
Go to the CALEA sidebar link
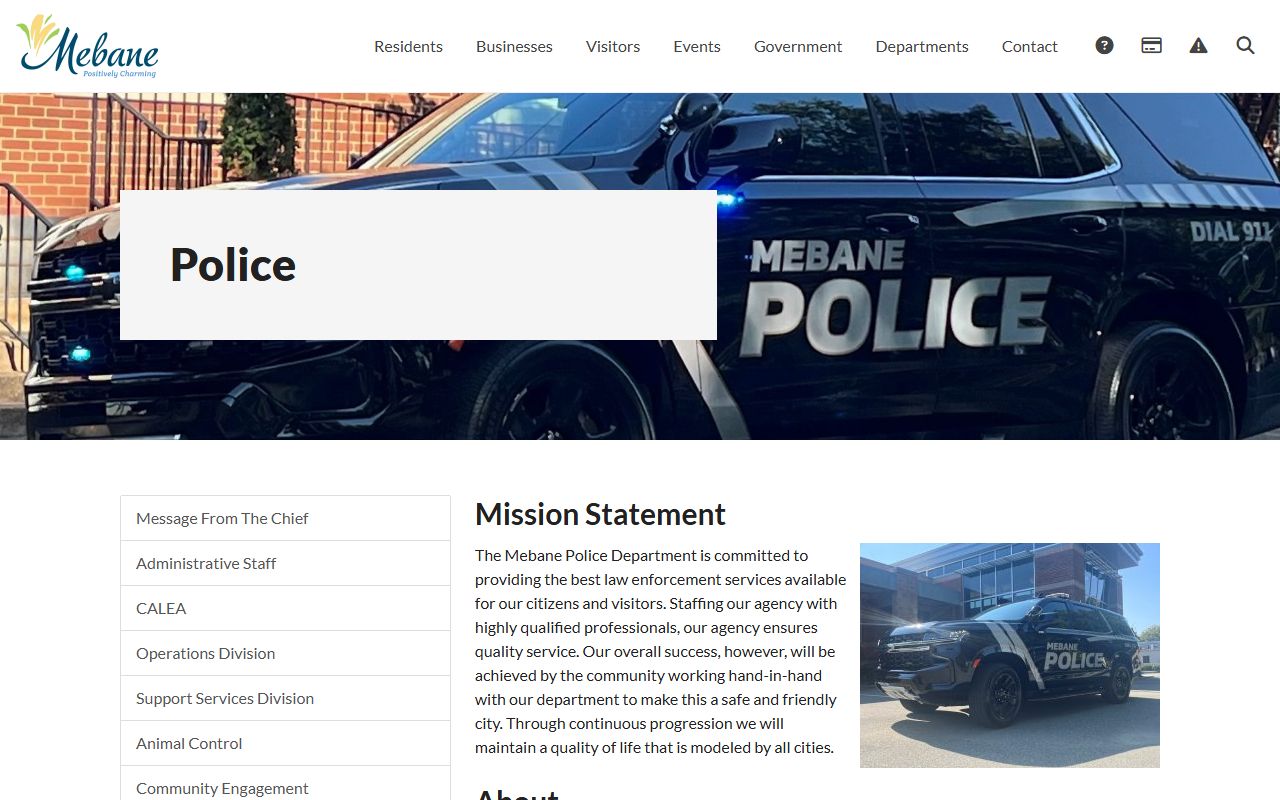click(x=285, y=608)
